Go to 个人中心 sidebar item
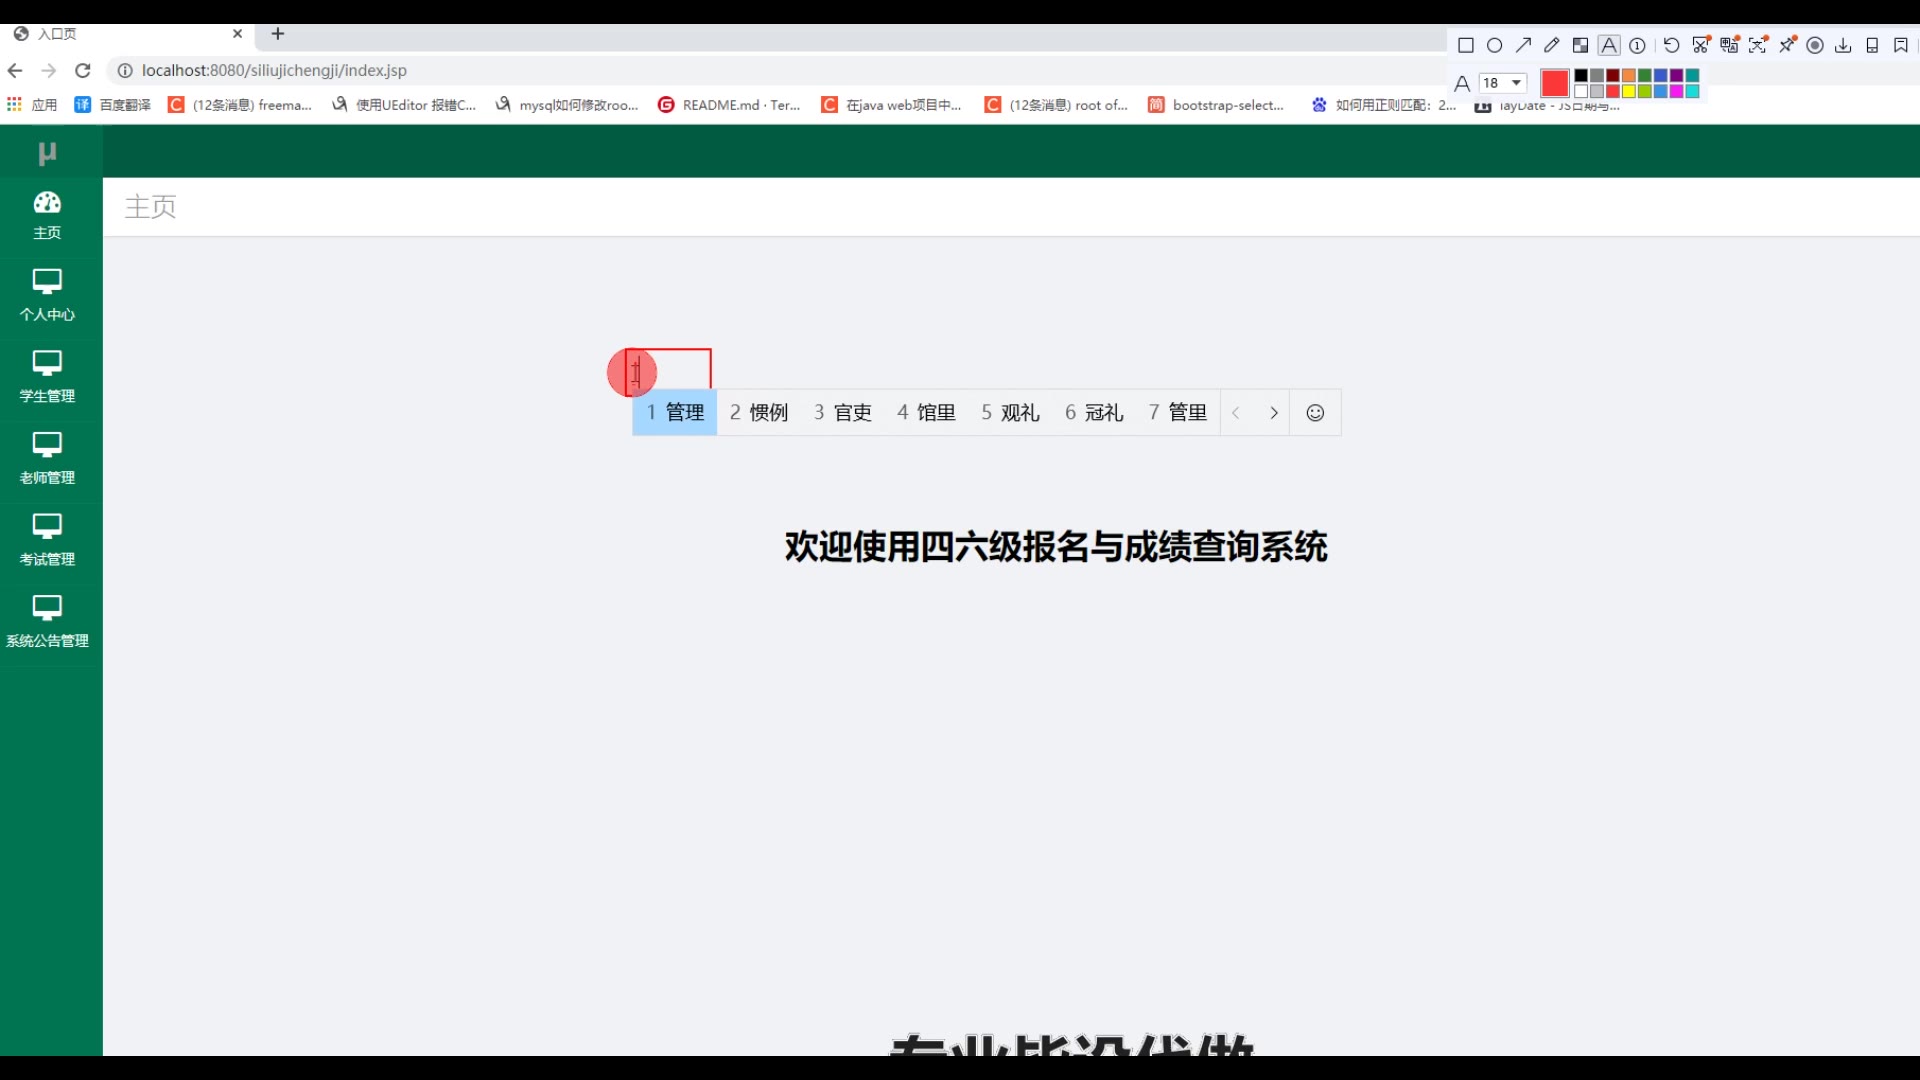 (47, 295)
